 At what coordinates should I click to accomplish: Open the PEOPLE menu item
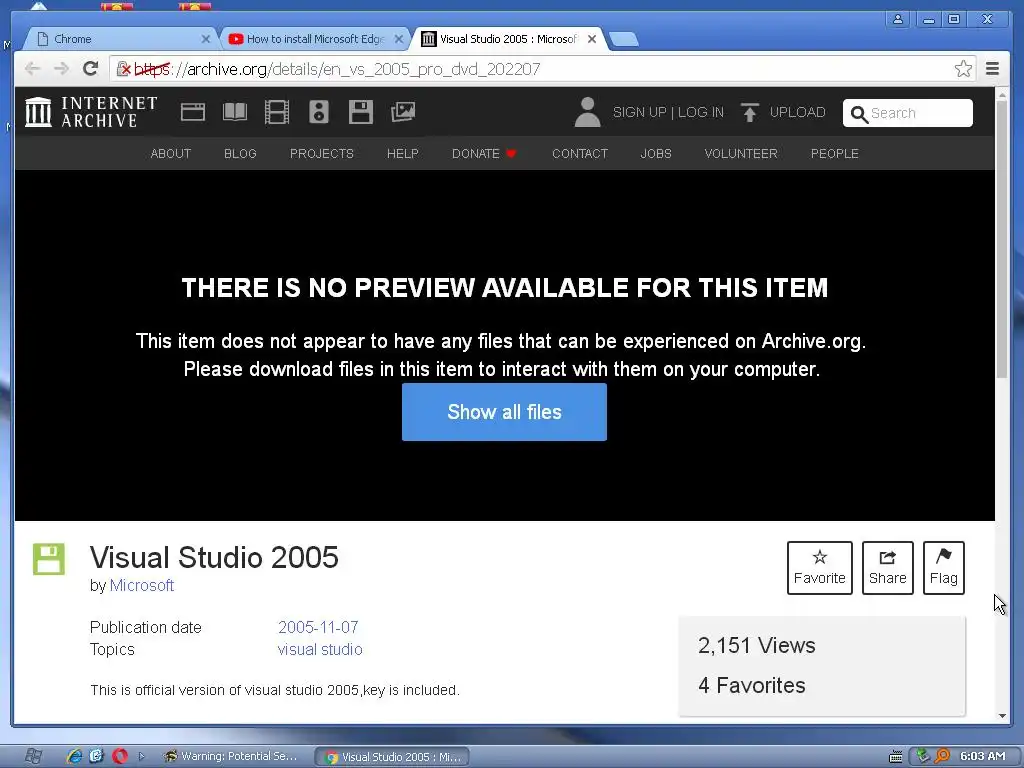point(835,153)
